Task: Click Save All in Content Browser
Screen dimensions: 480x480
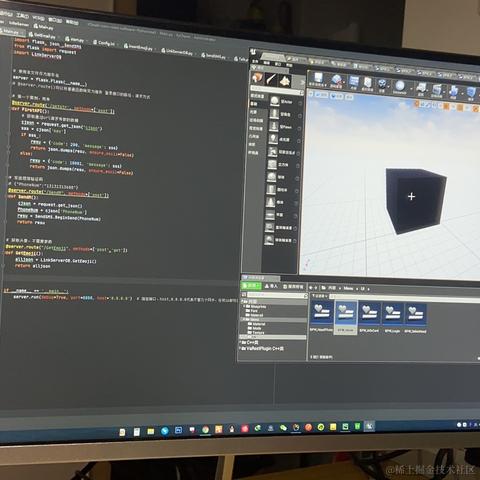Action: pyautogui.click(x=293, y=286)
